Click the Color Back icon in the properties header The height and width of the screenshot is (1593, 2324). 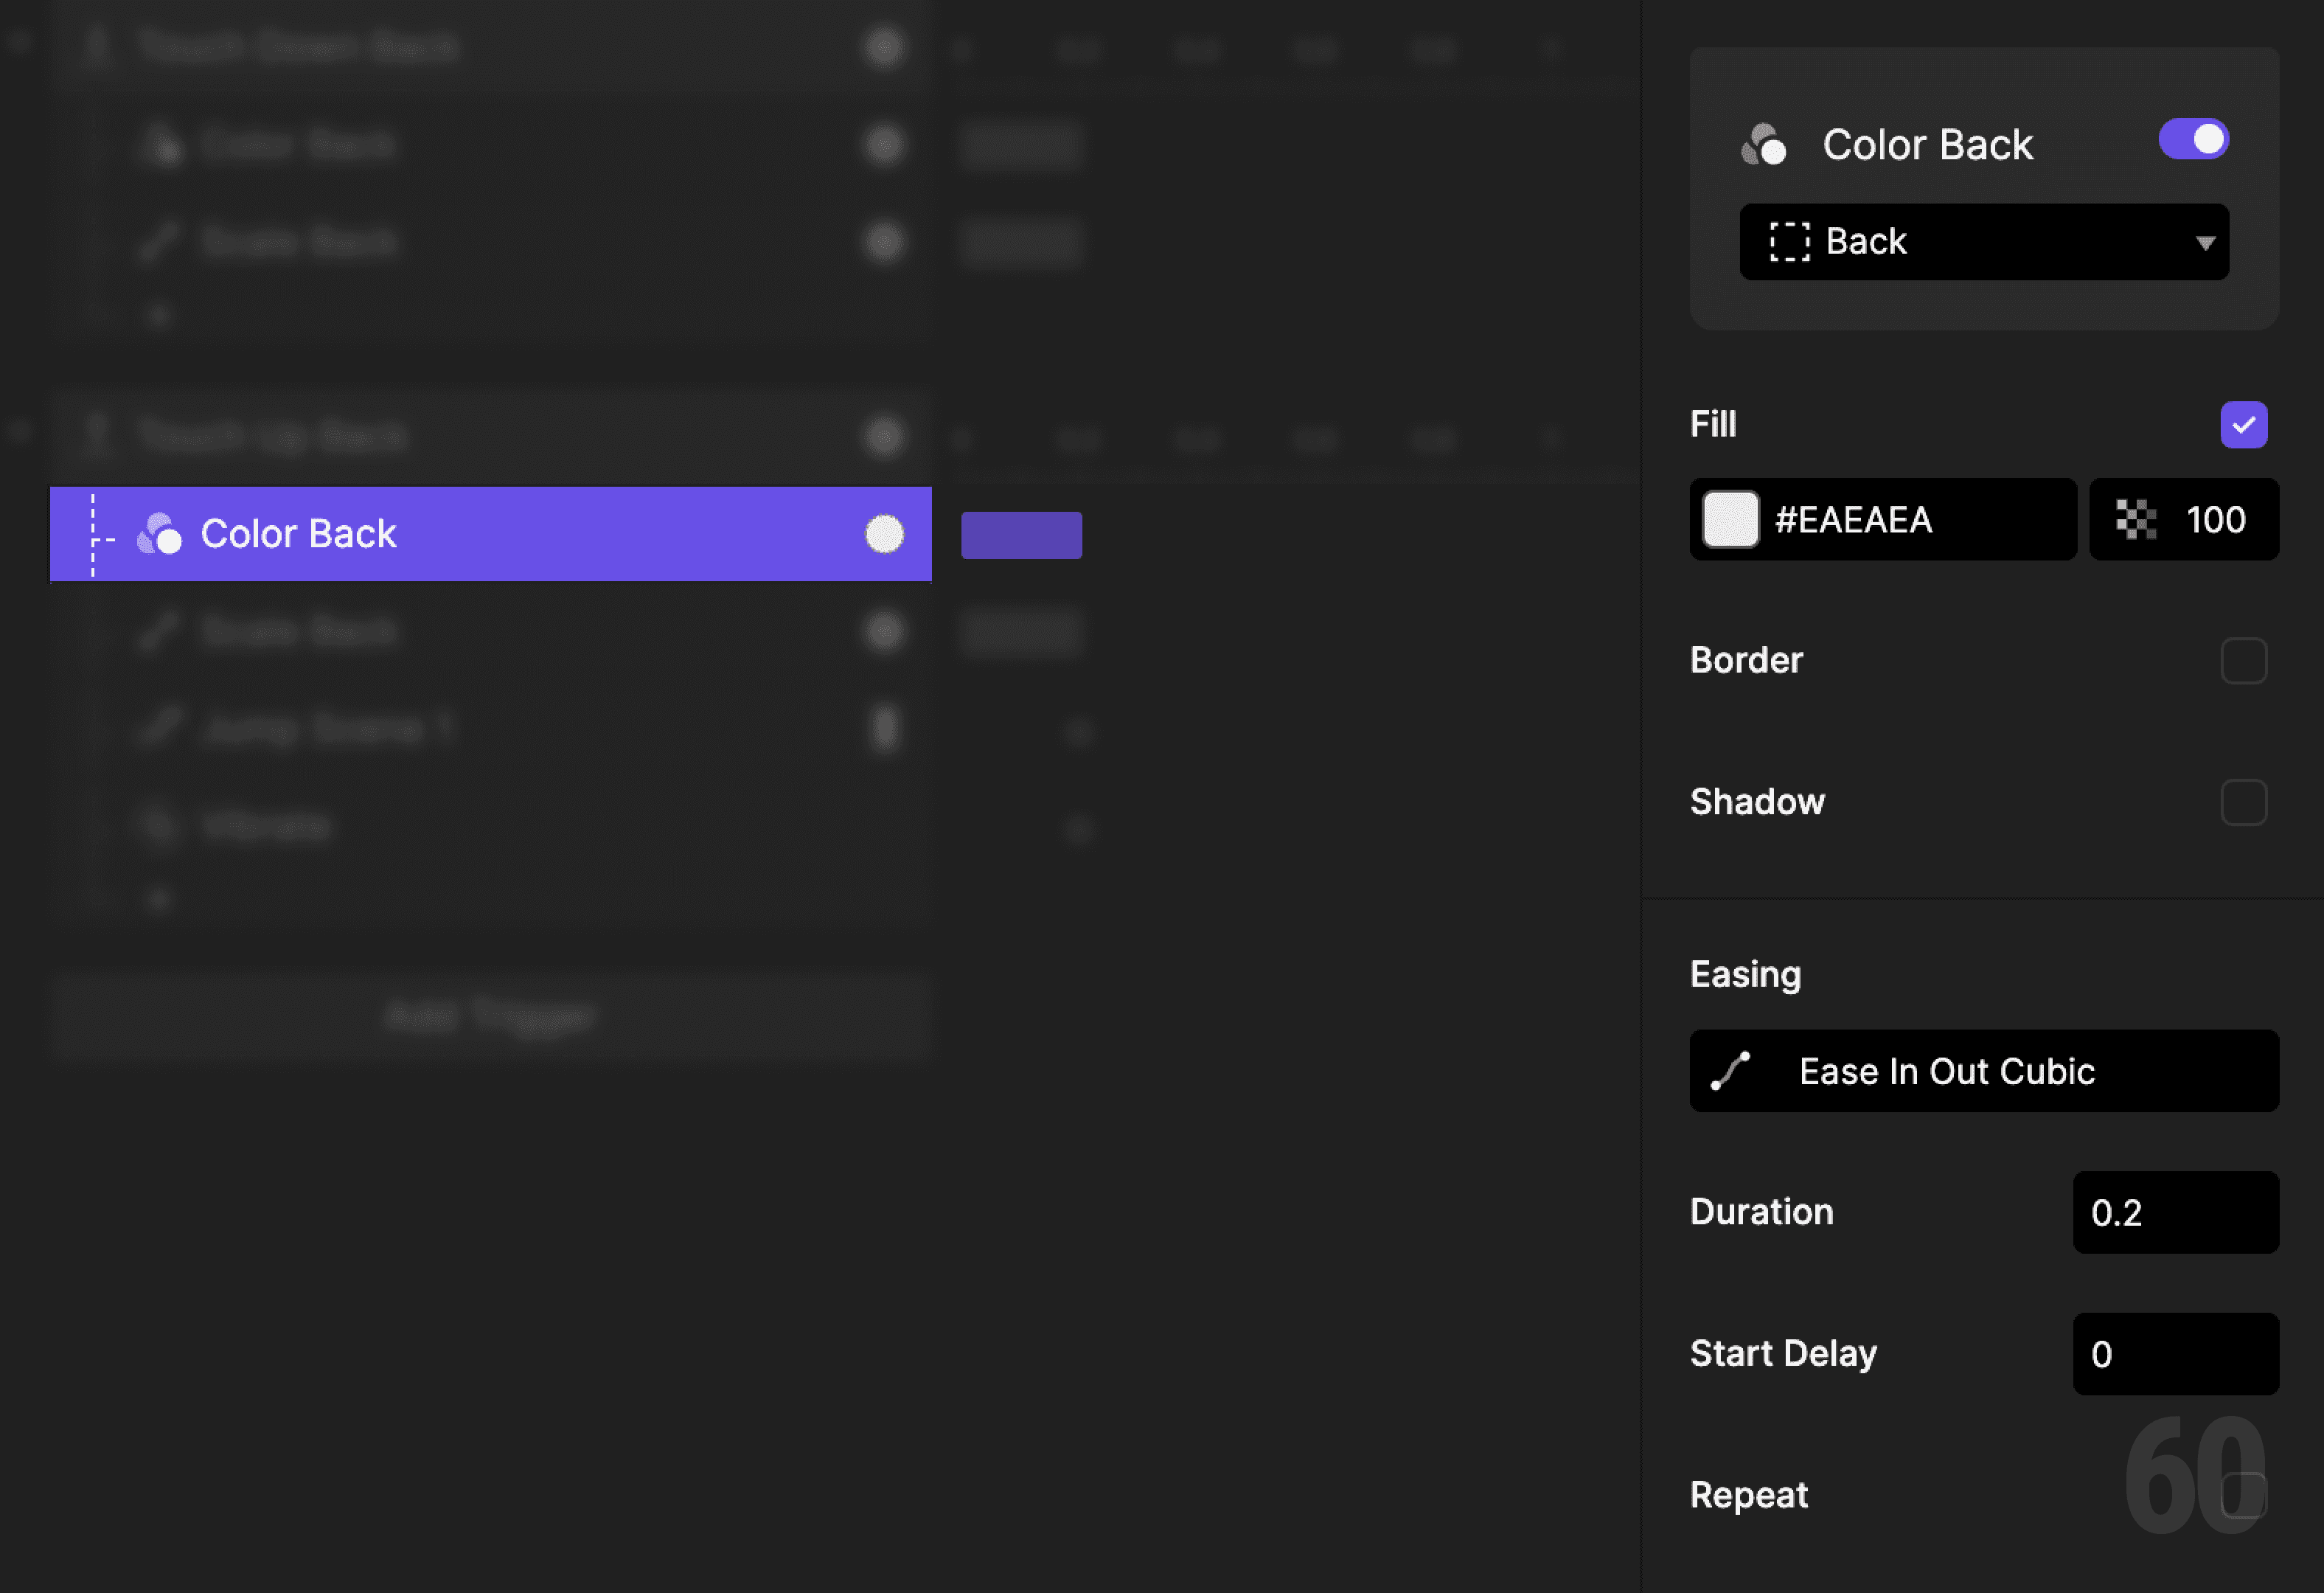tap(1766, 144)
